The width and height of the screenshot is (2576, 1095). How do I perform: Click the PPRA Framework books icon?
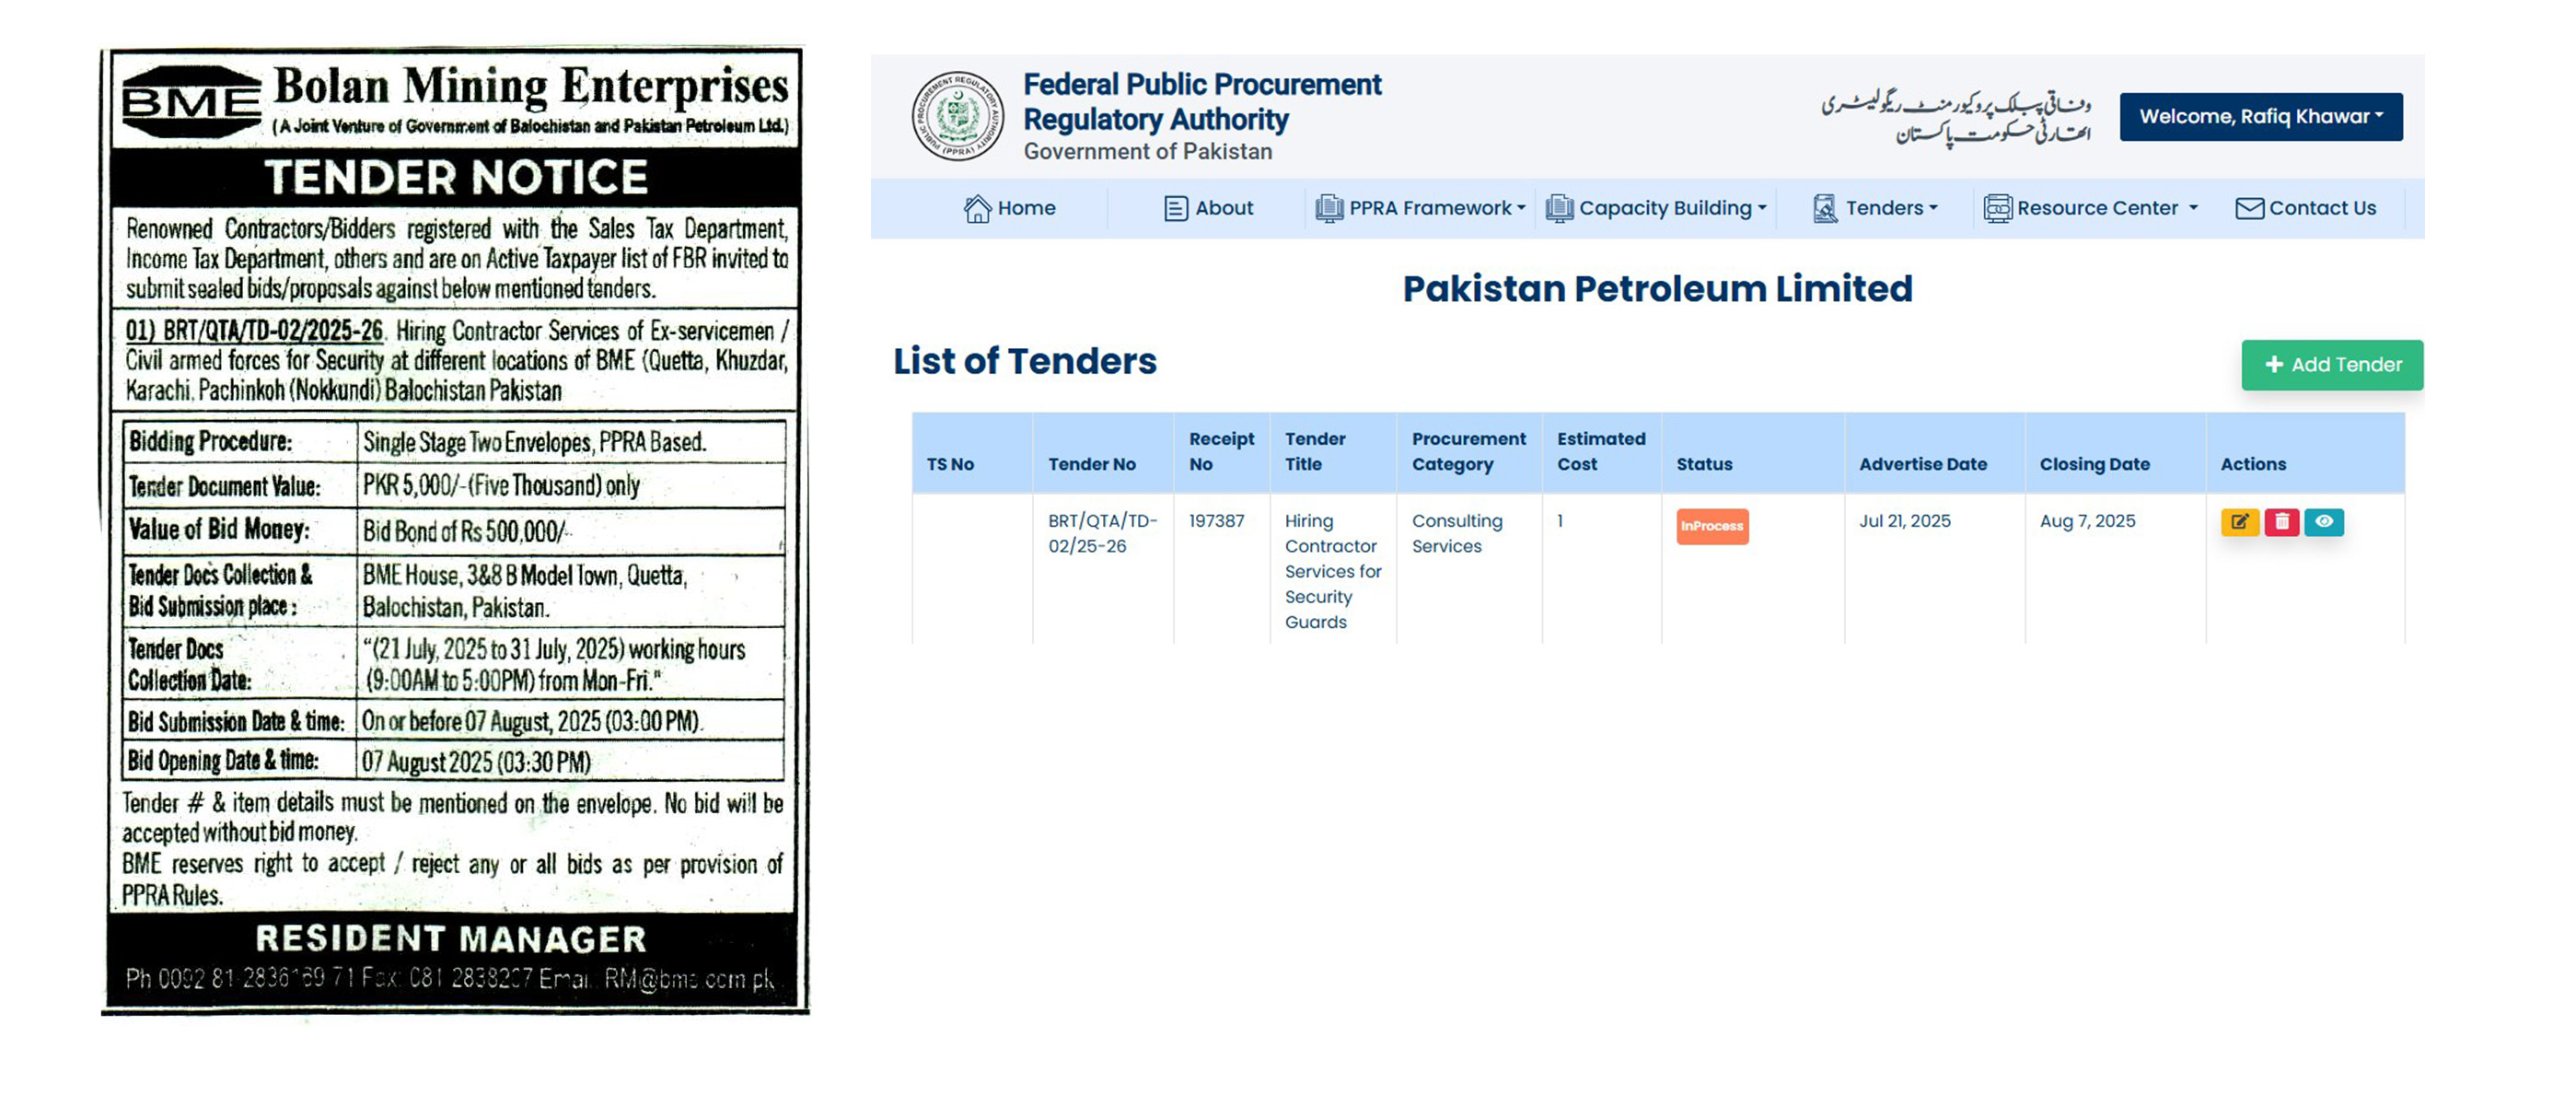coord(1329,208)
